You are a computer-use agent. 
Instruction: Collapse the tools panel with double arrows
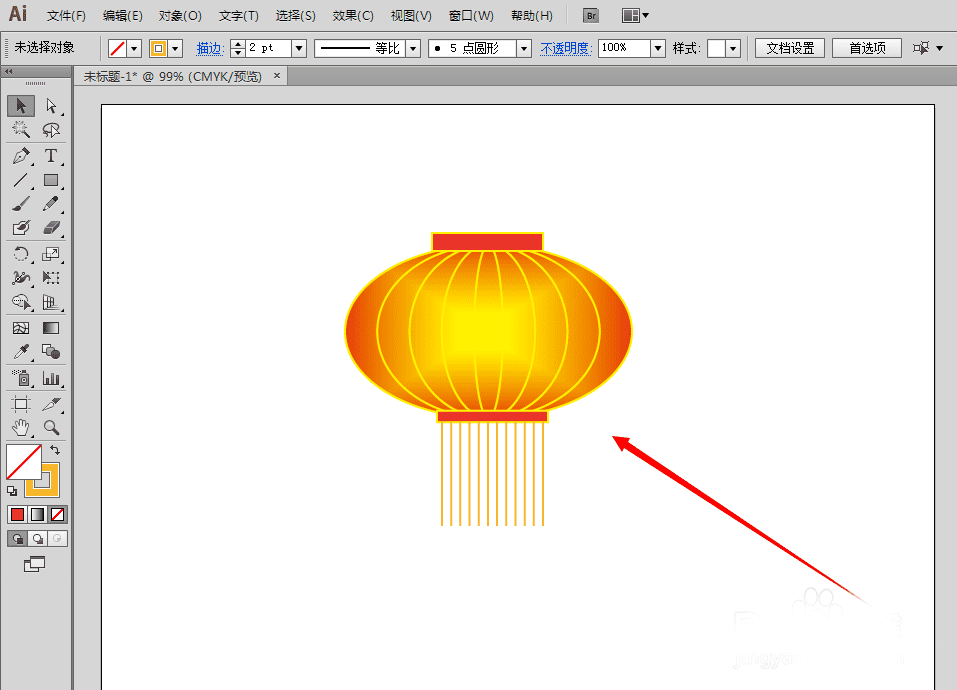9,71
